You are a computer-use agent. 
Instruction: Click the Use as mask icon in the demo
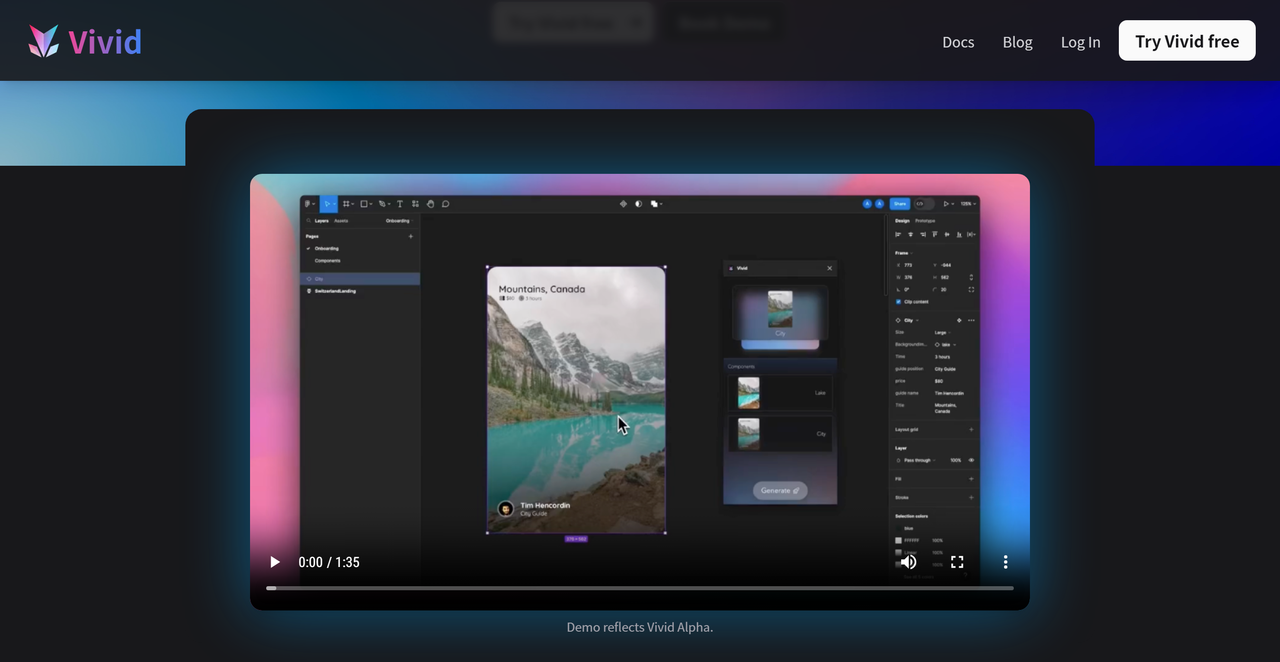click(638, 203)
